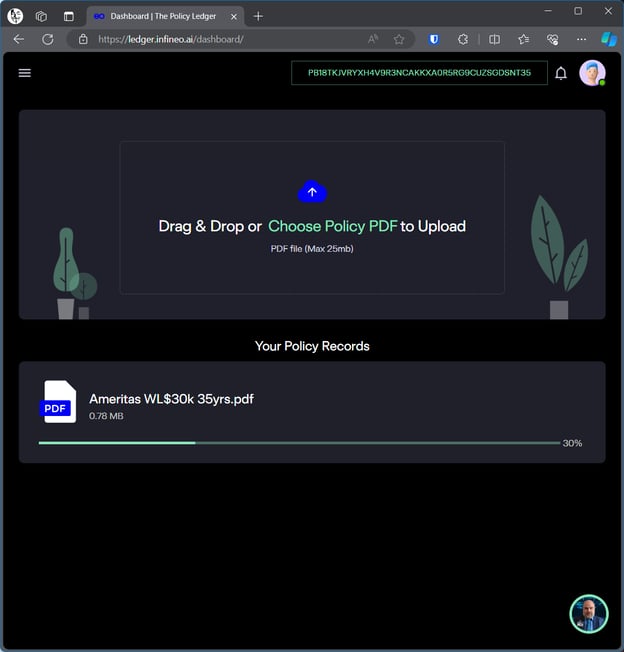The image size is (624, 652).
Task: Add this page to favorites star
Action: [399, 40]
